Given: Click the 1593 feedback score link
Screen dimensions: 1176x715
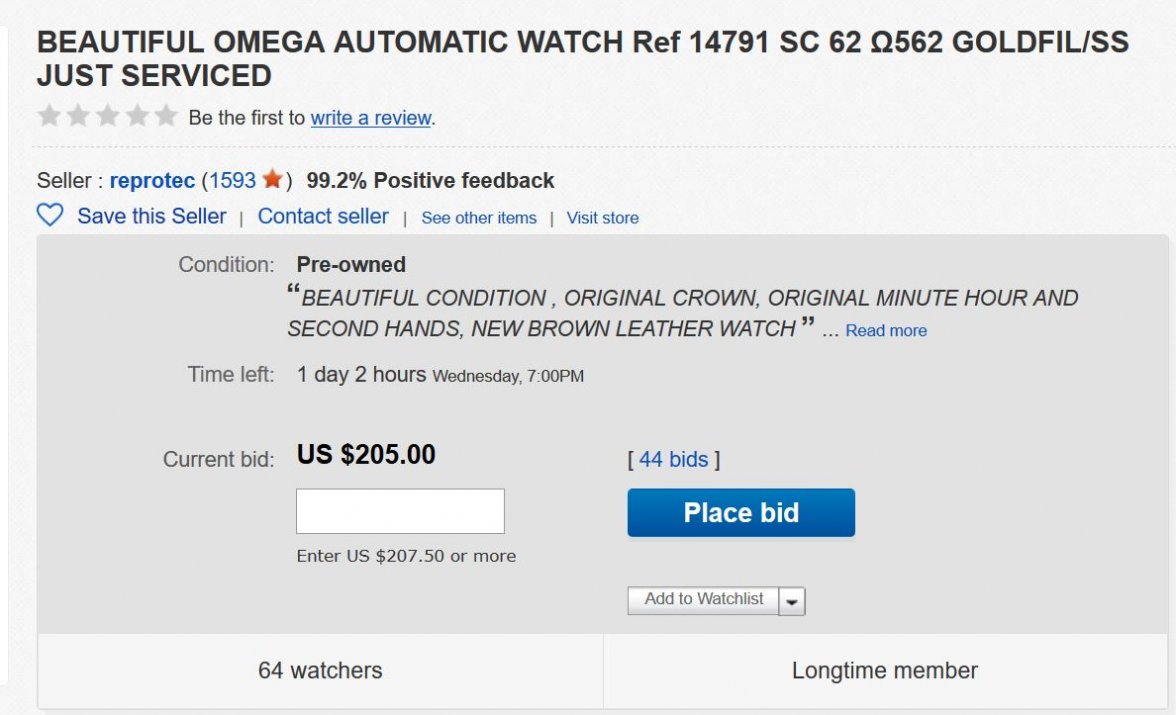Looking at the screenshot, I should tap(232, 181).
